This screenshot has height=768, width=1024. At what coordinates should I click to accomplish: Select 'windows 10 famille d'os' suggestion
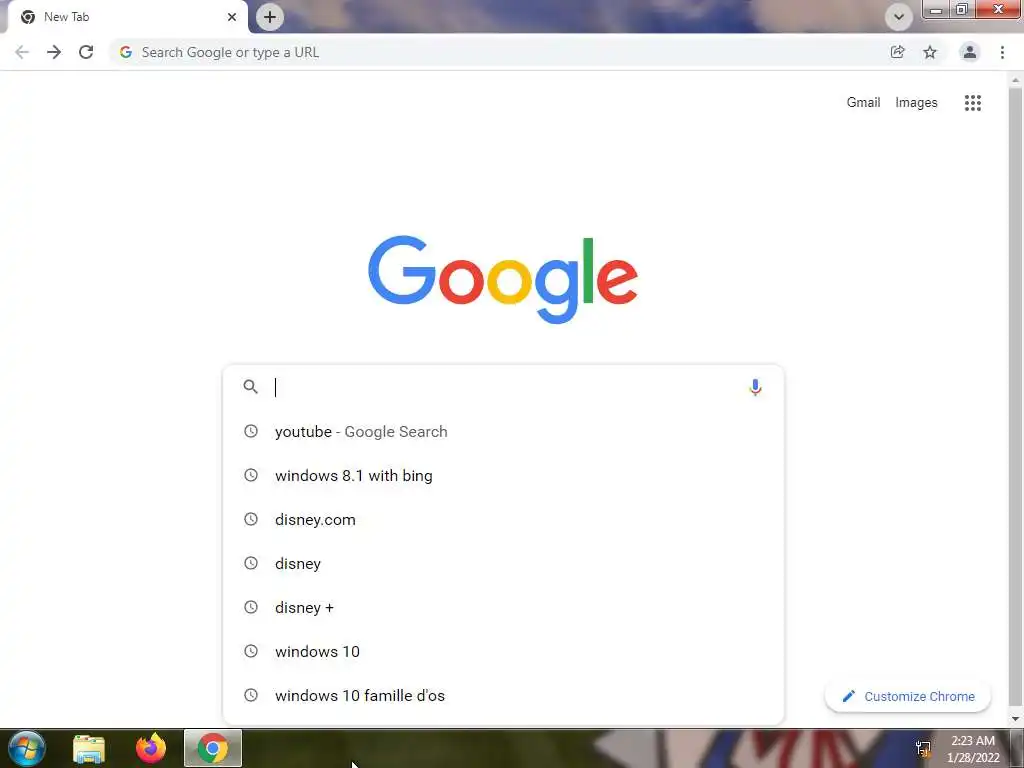pos(503,696)
